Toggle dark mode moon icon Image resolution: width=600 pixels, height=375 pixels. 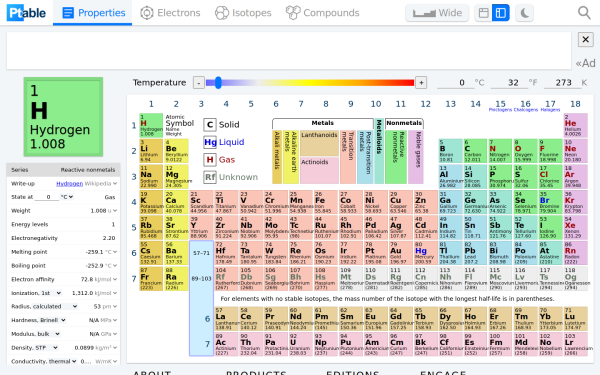[x=524, y=13]
